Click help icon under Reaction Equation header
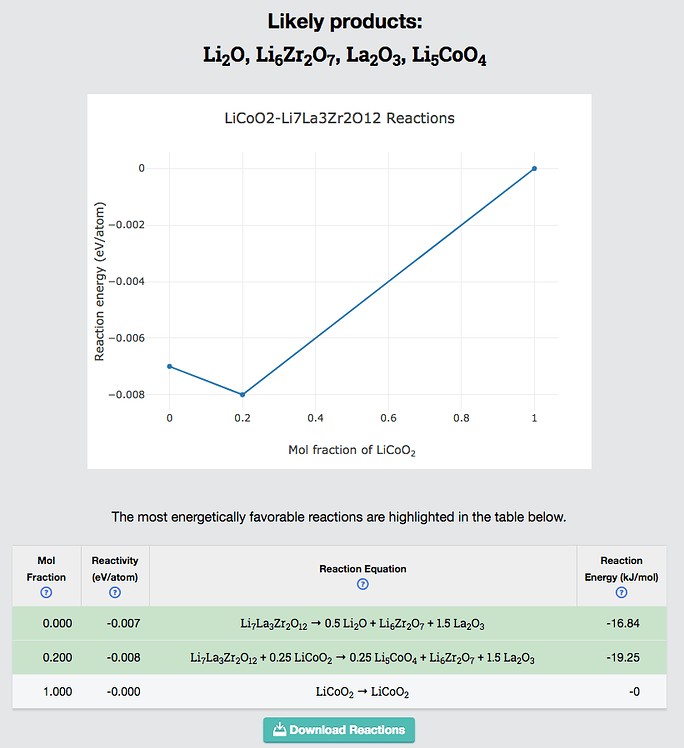Viewport: 684px width, 748px height. point(363,584)
